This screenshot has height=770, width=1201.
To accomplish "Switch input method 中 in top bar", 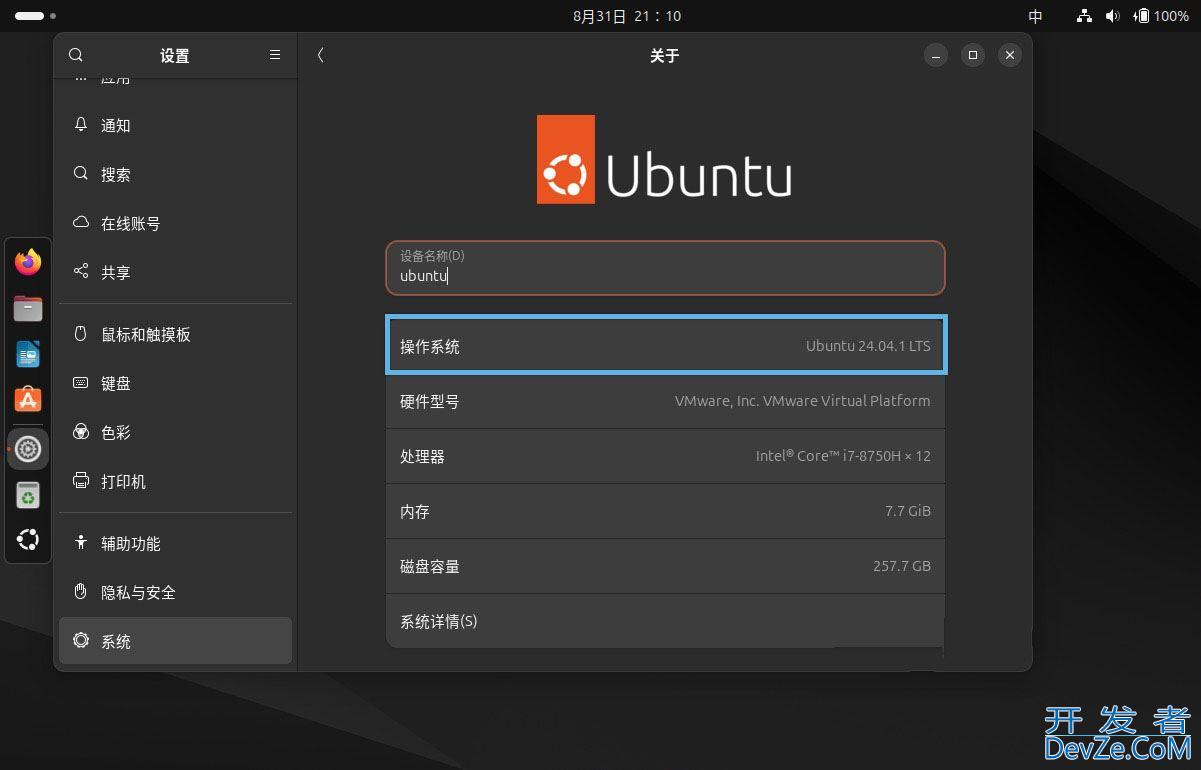I will (x=1035, y=16).
